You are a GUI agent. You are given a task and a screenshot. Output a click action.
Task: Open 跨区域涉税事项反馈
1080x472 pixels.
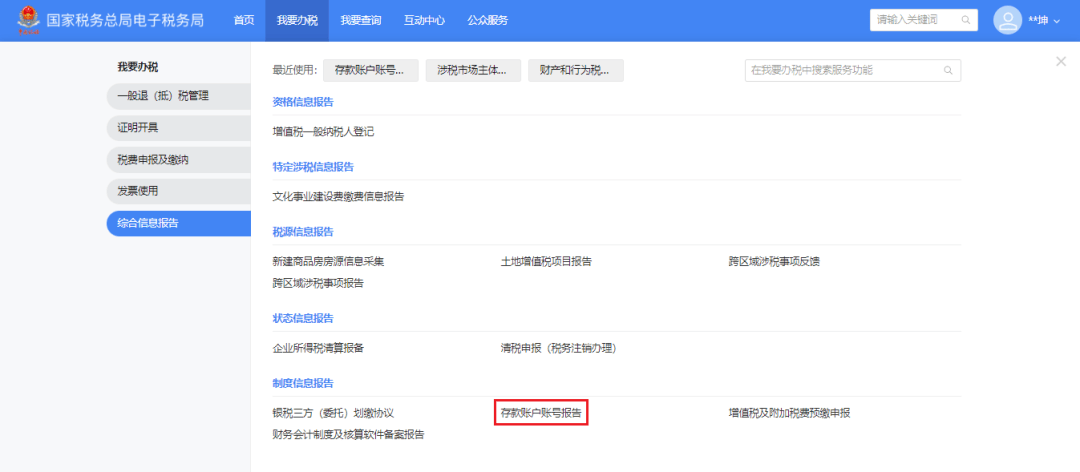coord(775,261)
